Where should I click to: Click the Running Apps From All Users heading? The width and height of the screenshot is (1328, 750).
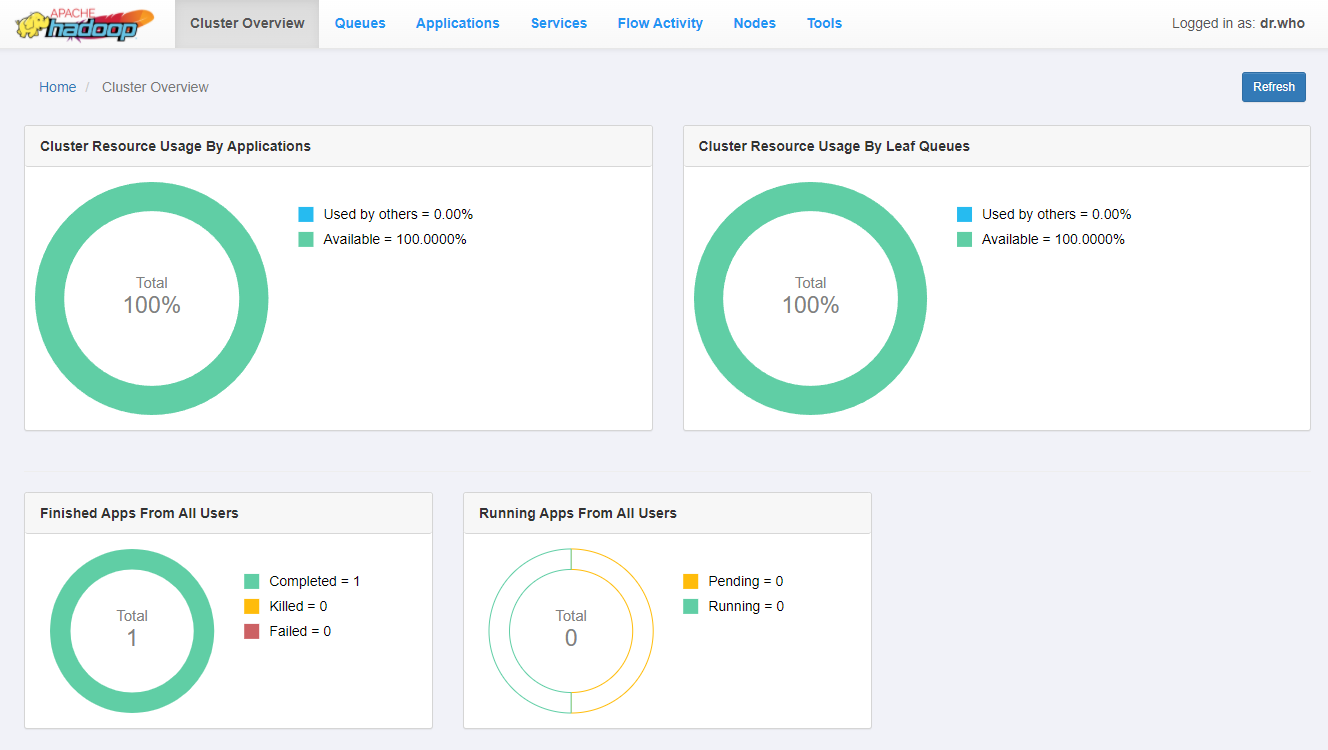(x=578, y=513)
